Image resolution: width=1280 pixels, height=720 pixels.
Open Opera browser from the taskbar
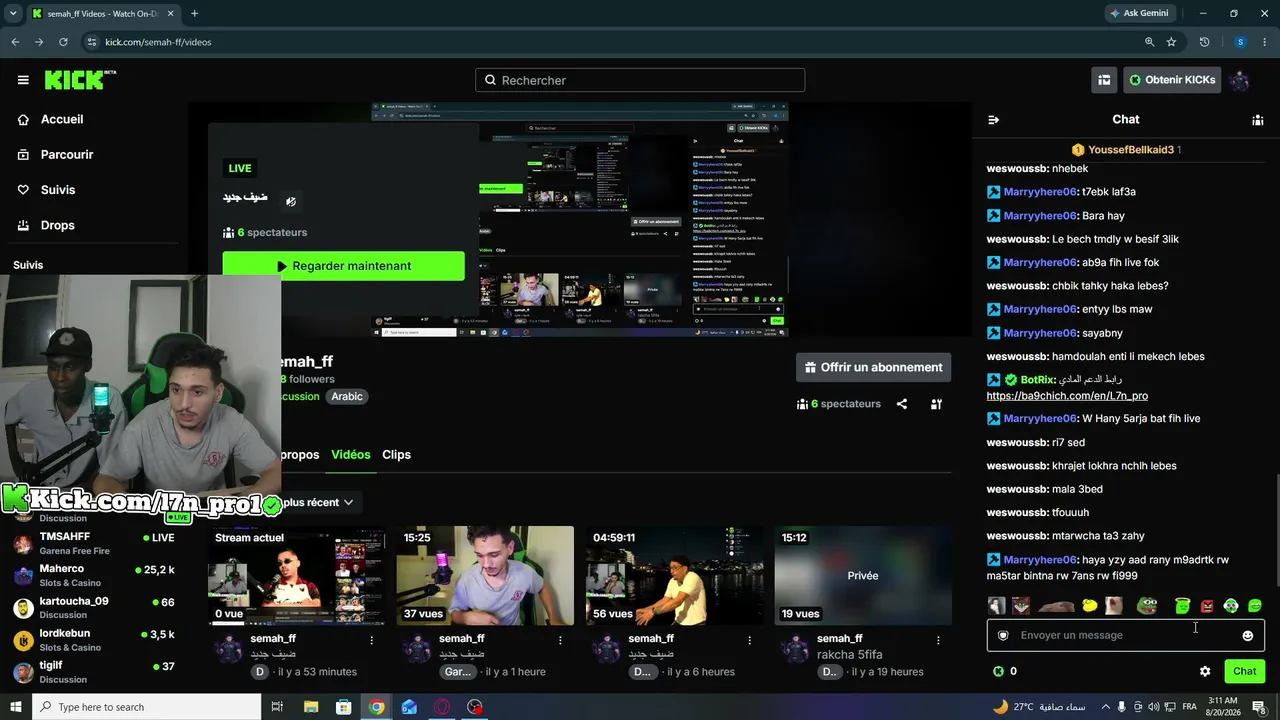pos(442,707)
